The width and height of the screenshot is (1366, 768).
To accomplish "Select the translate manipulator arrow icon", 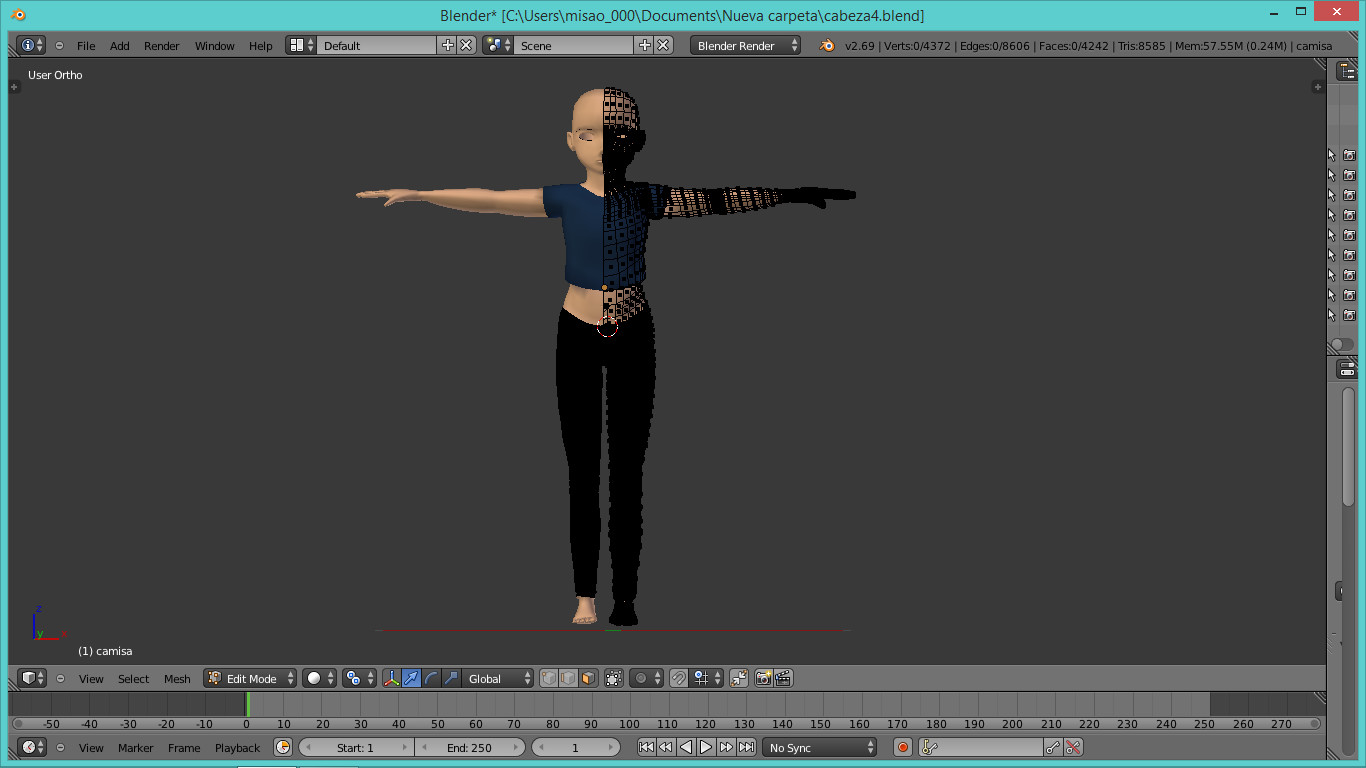I will click(x=411, y=678).
